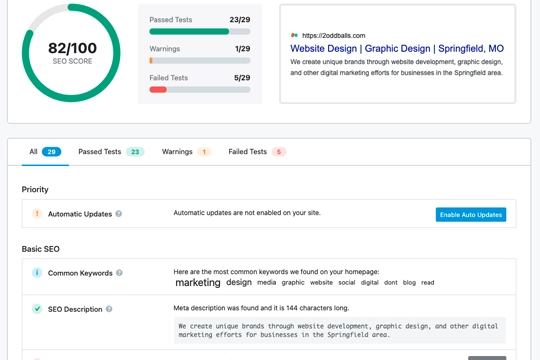The image size is (540, 360).
Task: Click the Common Keywords row label
Action: click(x=80, y=273)
